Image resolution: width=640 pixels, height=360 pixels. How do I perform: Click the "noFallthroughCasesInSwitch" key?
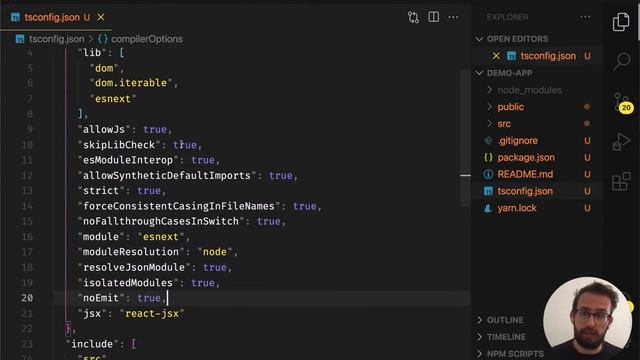(161, 221)
